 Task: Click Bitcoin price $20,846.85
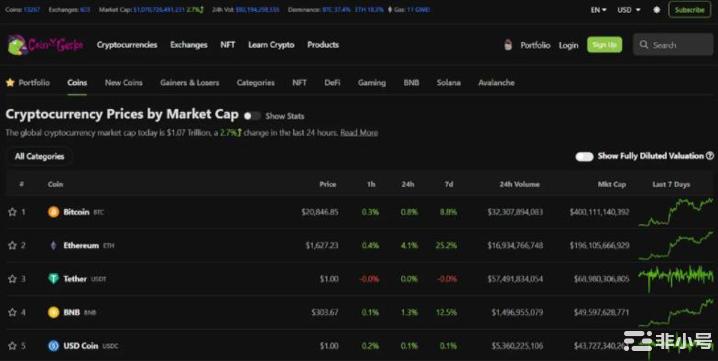pos(320,212)
